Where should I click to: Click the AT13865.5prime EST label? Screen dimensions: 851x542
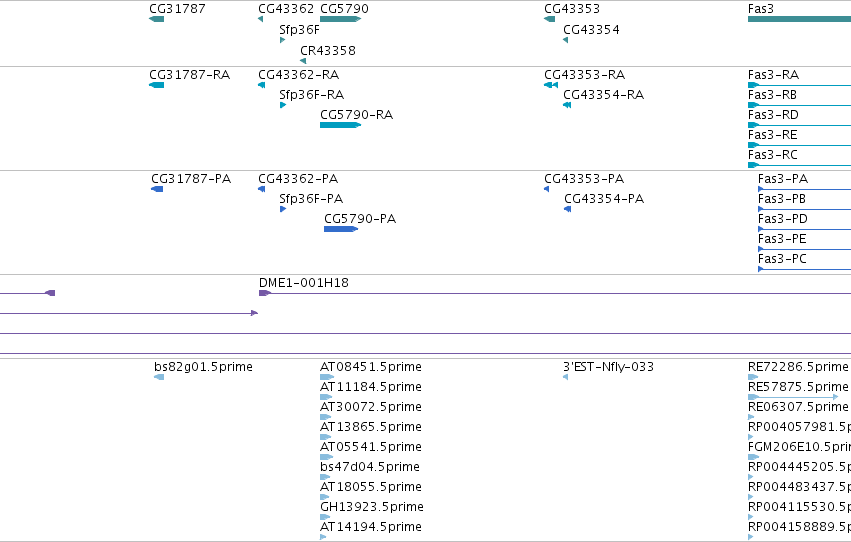371,427
